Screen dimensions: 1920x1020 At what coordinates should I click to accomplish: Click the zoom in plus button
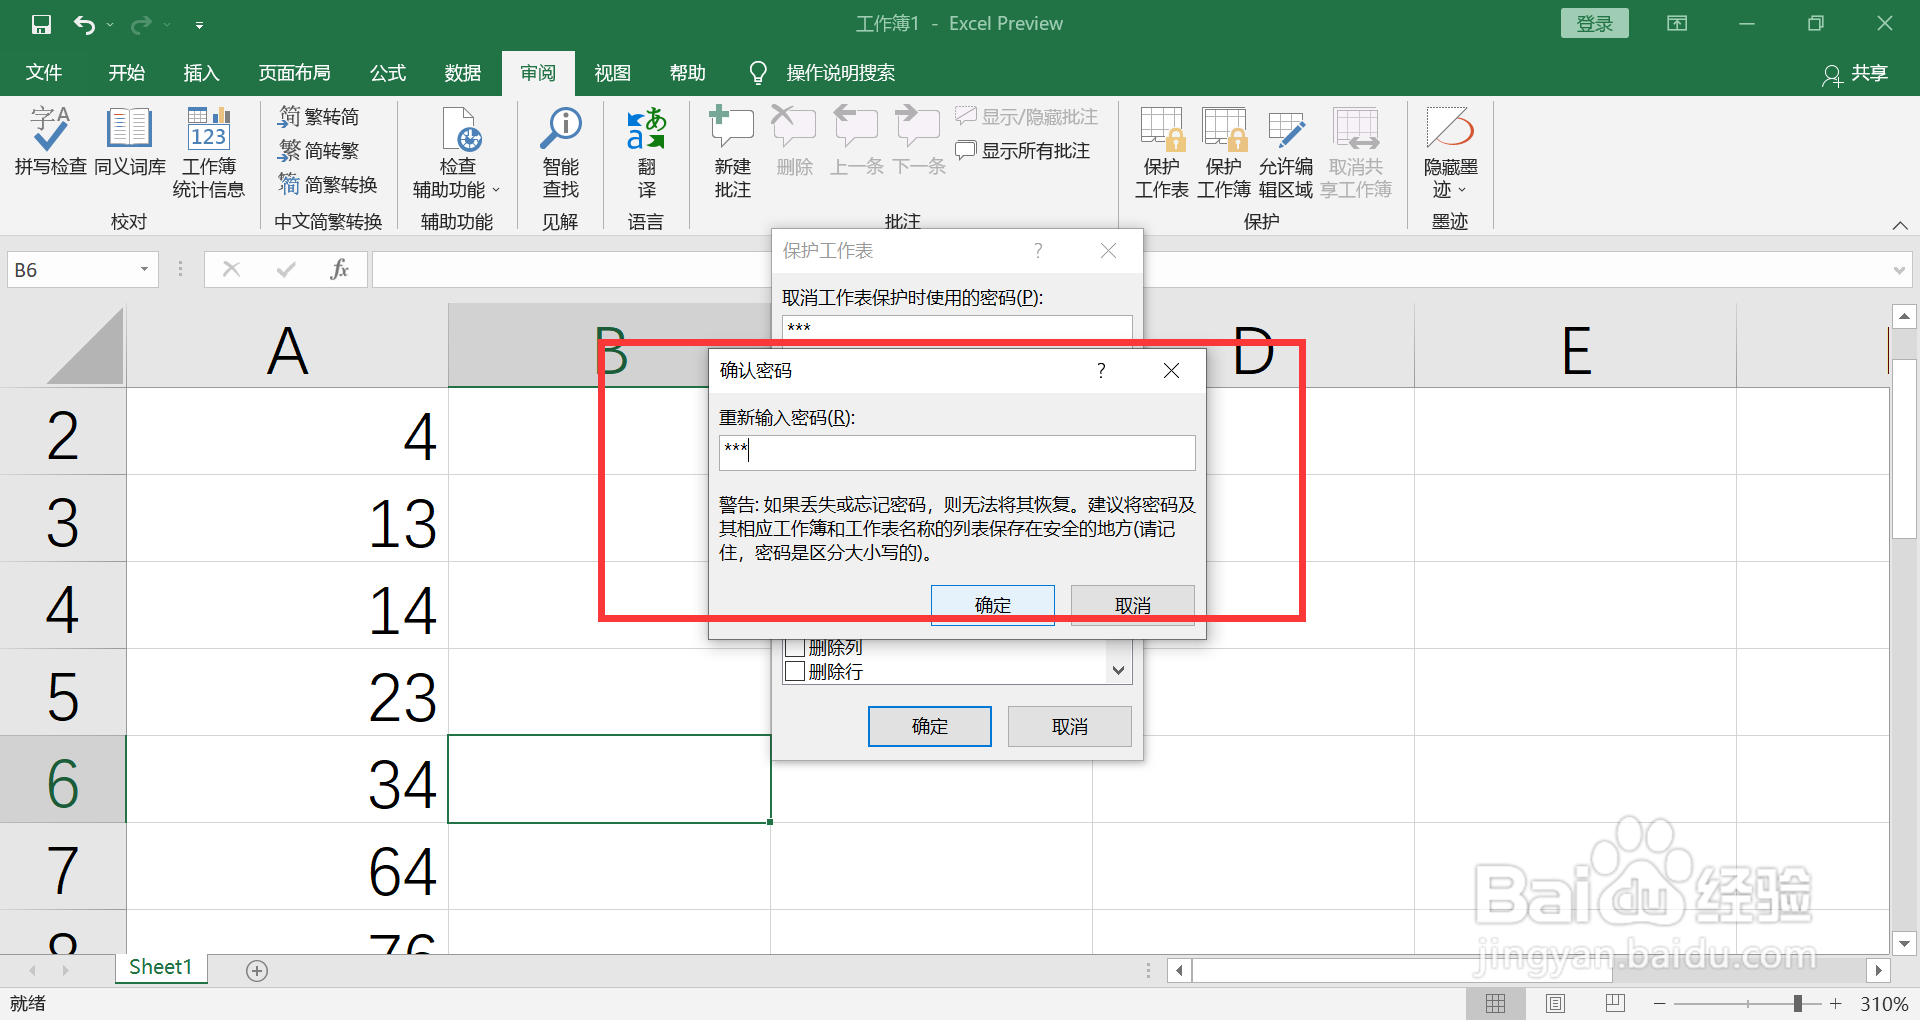(1836, 1003)
